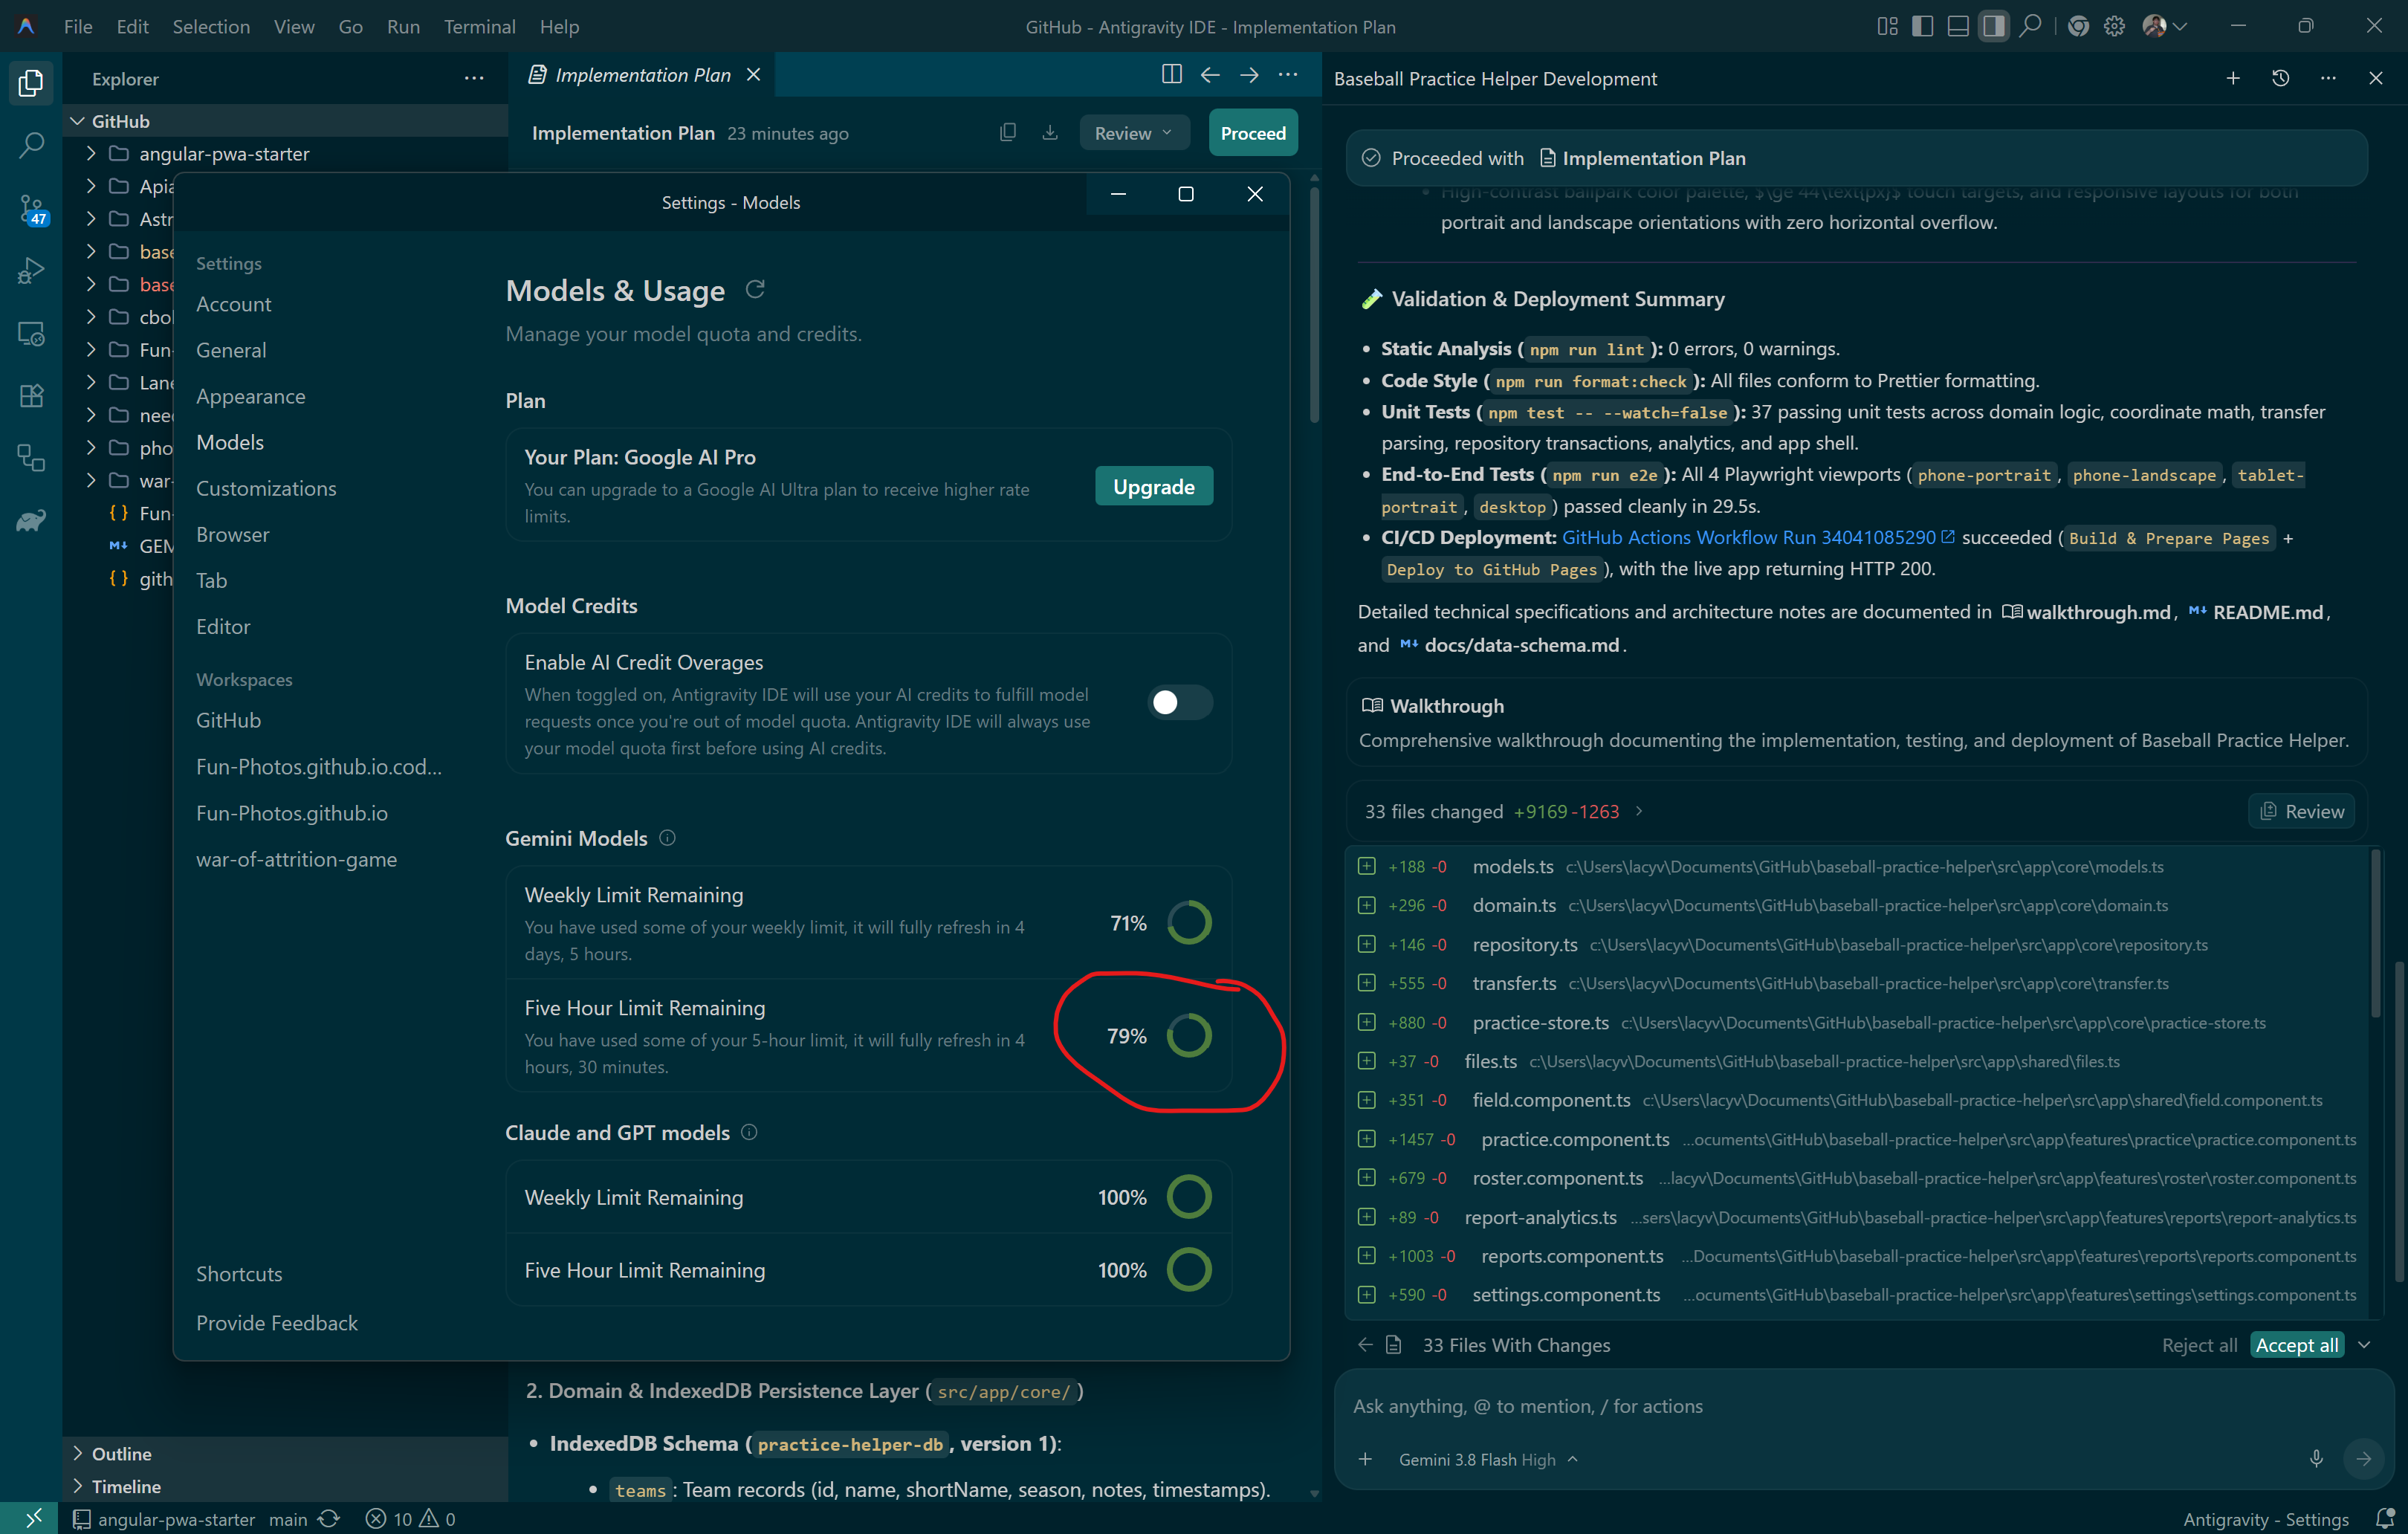Screen dimensions: 2408x1534
Task: Open the Terminal menu
Action: [x=480, y=27]
